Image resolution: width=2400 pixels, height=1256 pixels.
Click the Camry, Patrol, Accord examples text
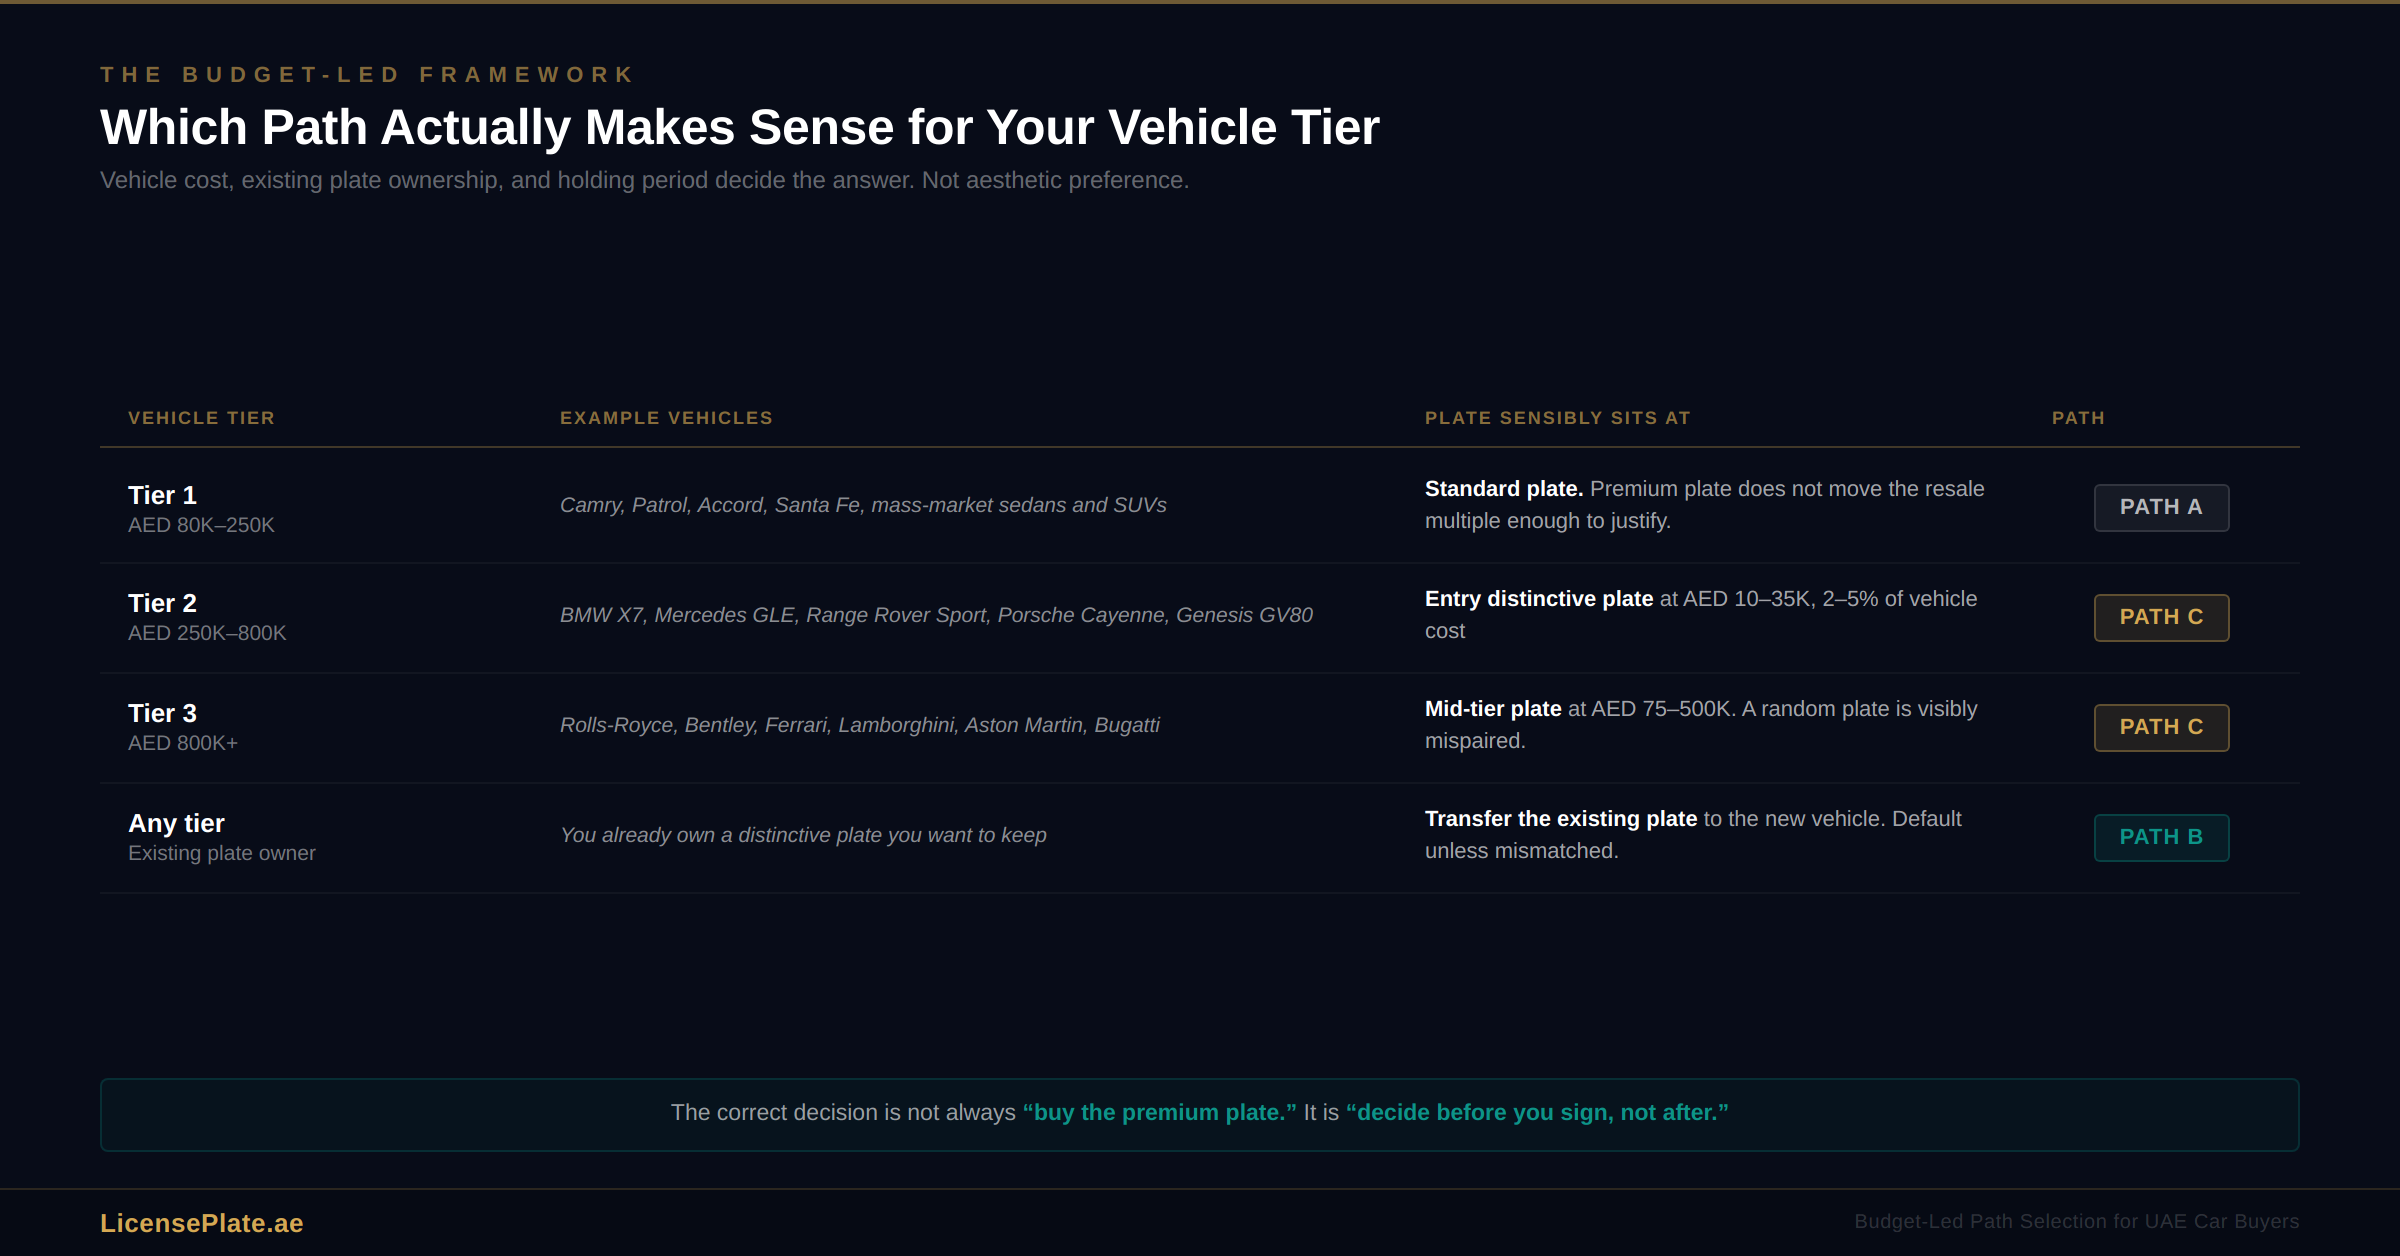tap(862, 505)
